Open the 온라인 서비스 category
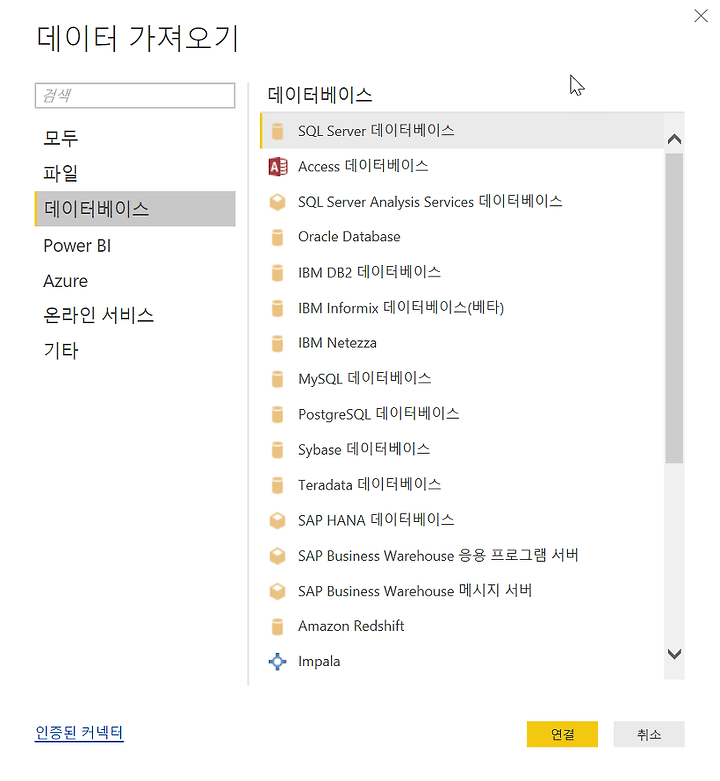 tap(135, 315)
